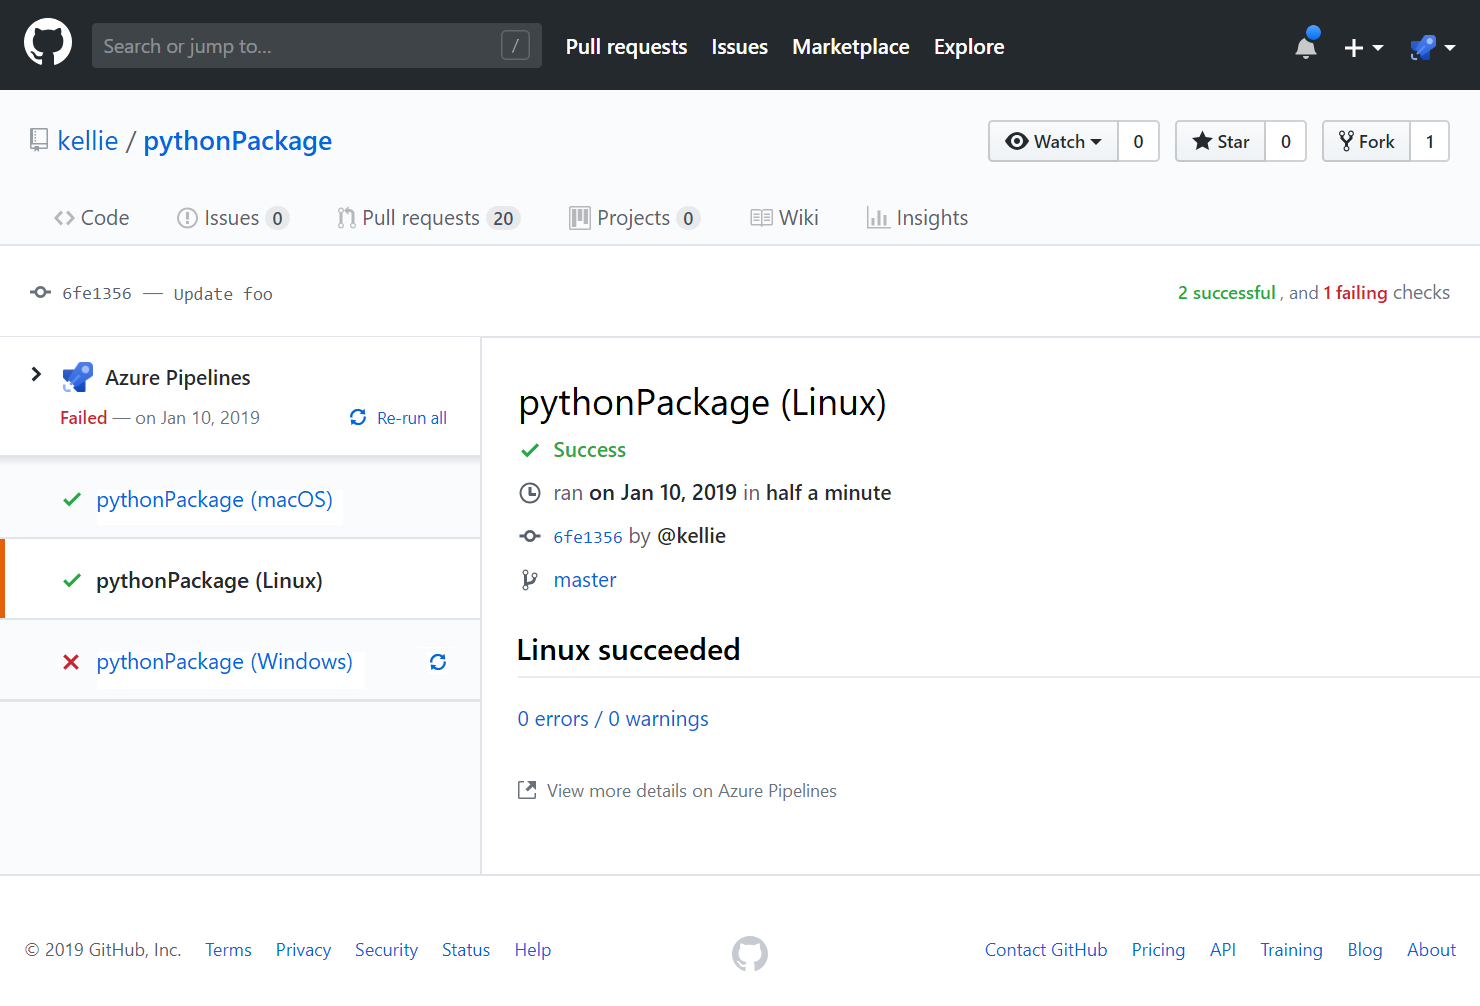Click Re-run all link

pyautogui.click(x=399, y=418)
